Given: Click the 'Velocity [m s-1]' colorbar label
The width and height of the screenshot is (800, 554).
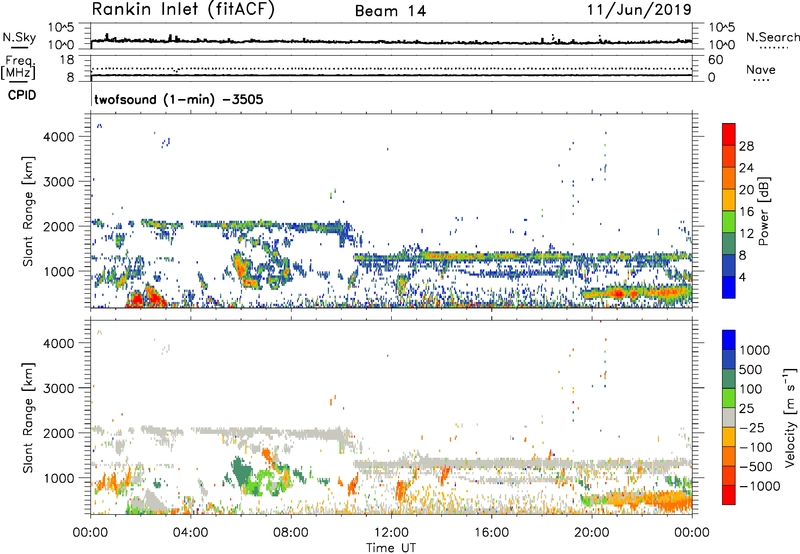Looking at the screenshot, I should [x=790, y=417].
